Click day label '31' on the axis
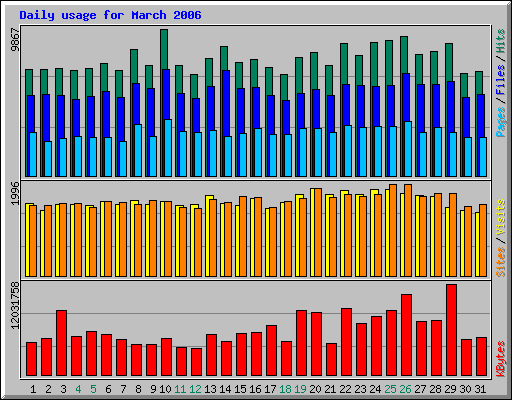Viewport: 512px width, 400px height. click(480, 389)
